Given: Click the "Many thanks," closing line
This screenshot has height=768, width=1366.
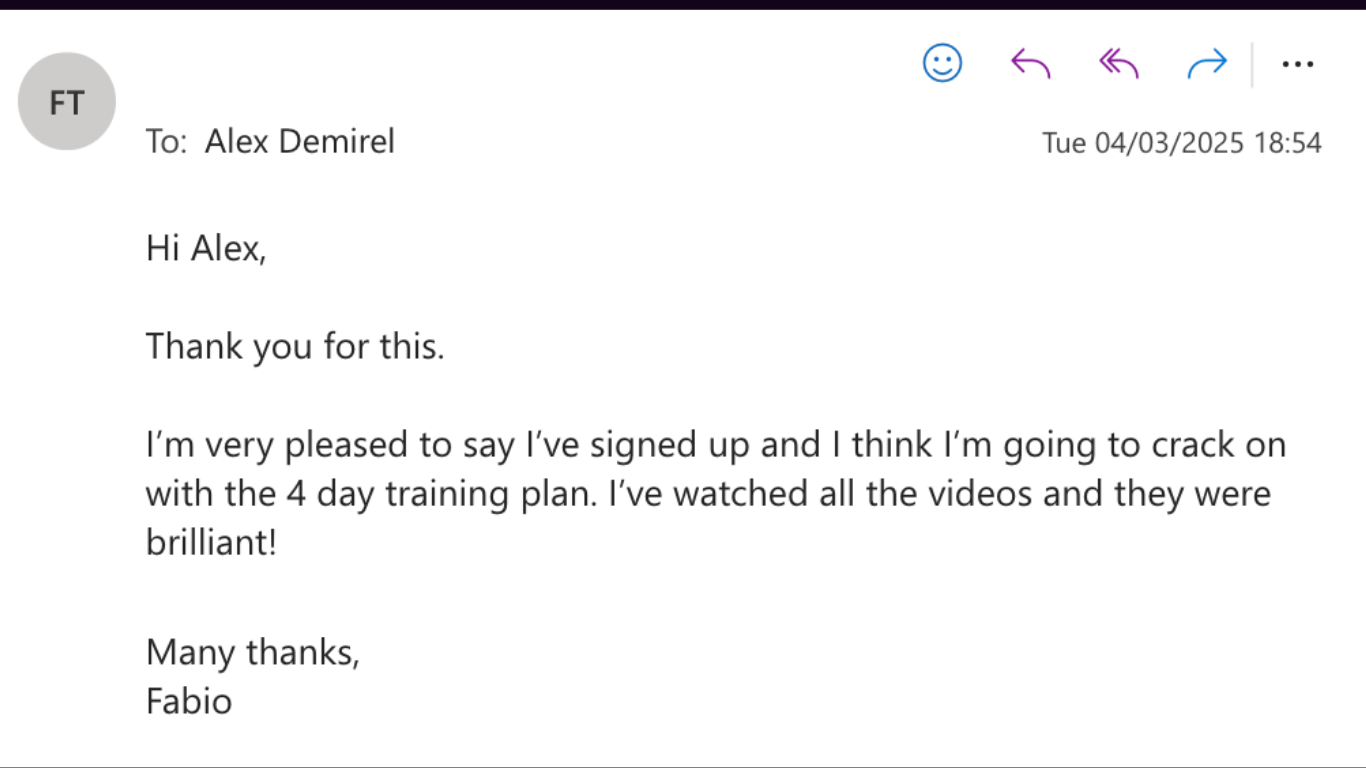Looking at the screenshot, I should coord(252,652).
